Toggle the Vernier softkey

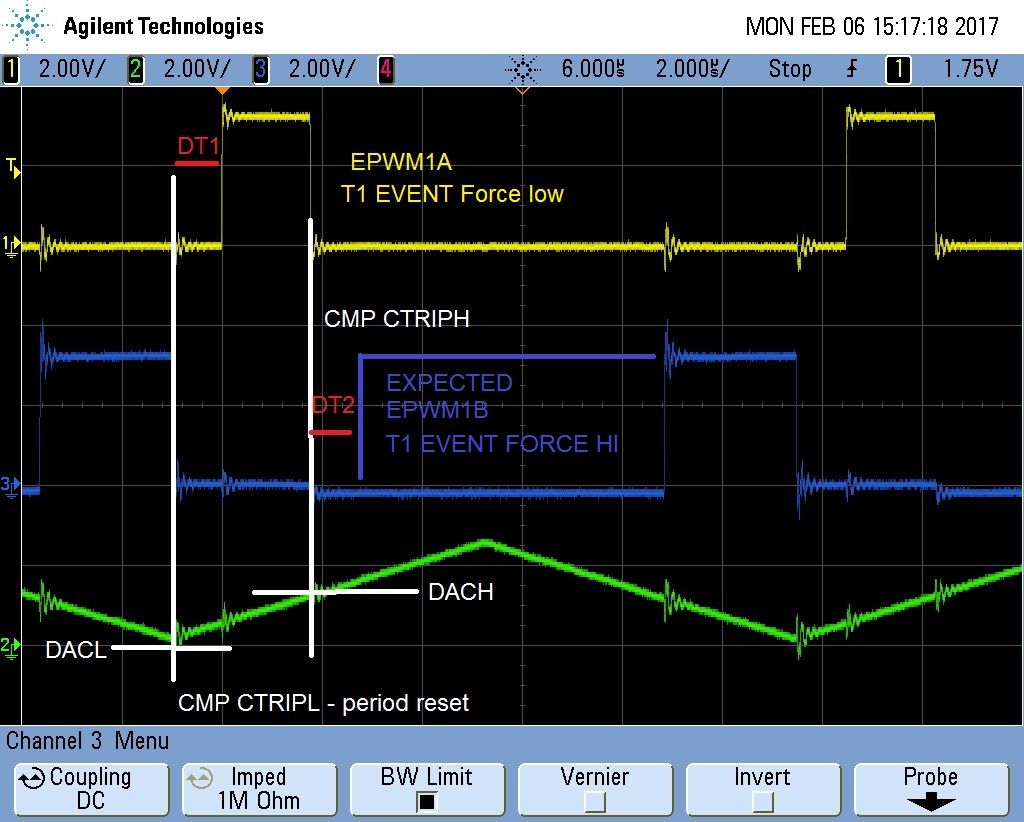595,790
